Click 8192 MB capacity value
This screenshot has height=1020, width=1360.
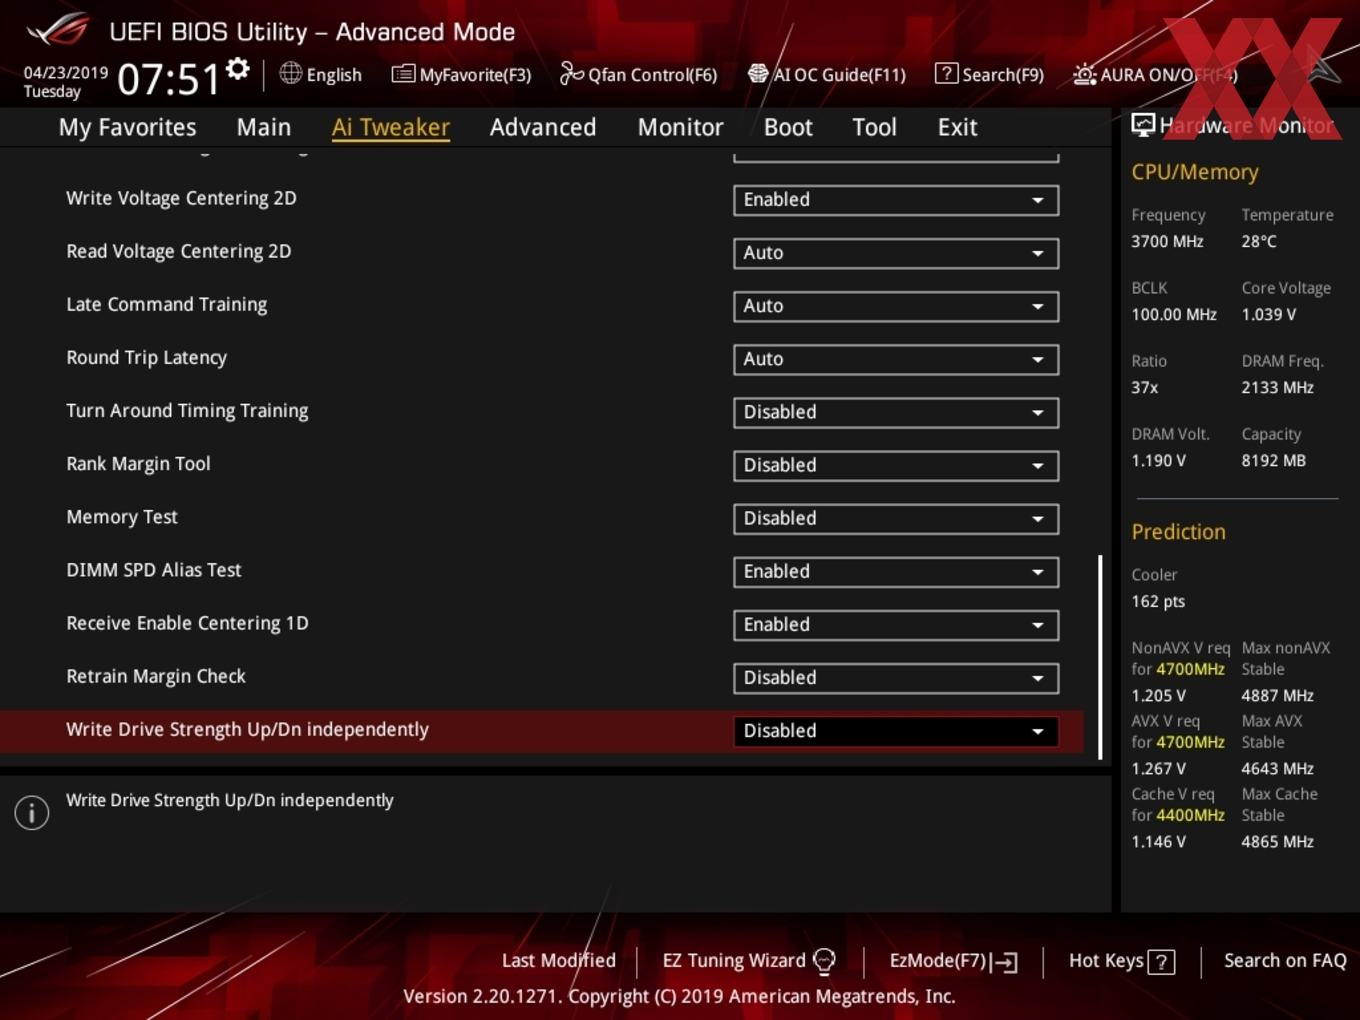[1273, 460]
